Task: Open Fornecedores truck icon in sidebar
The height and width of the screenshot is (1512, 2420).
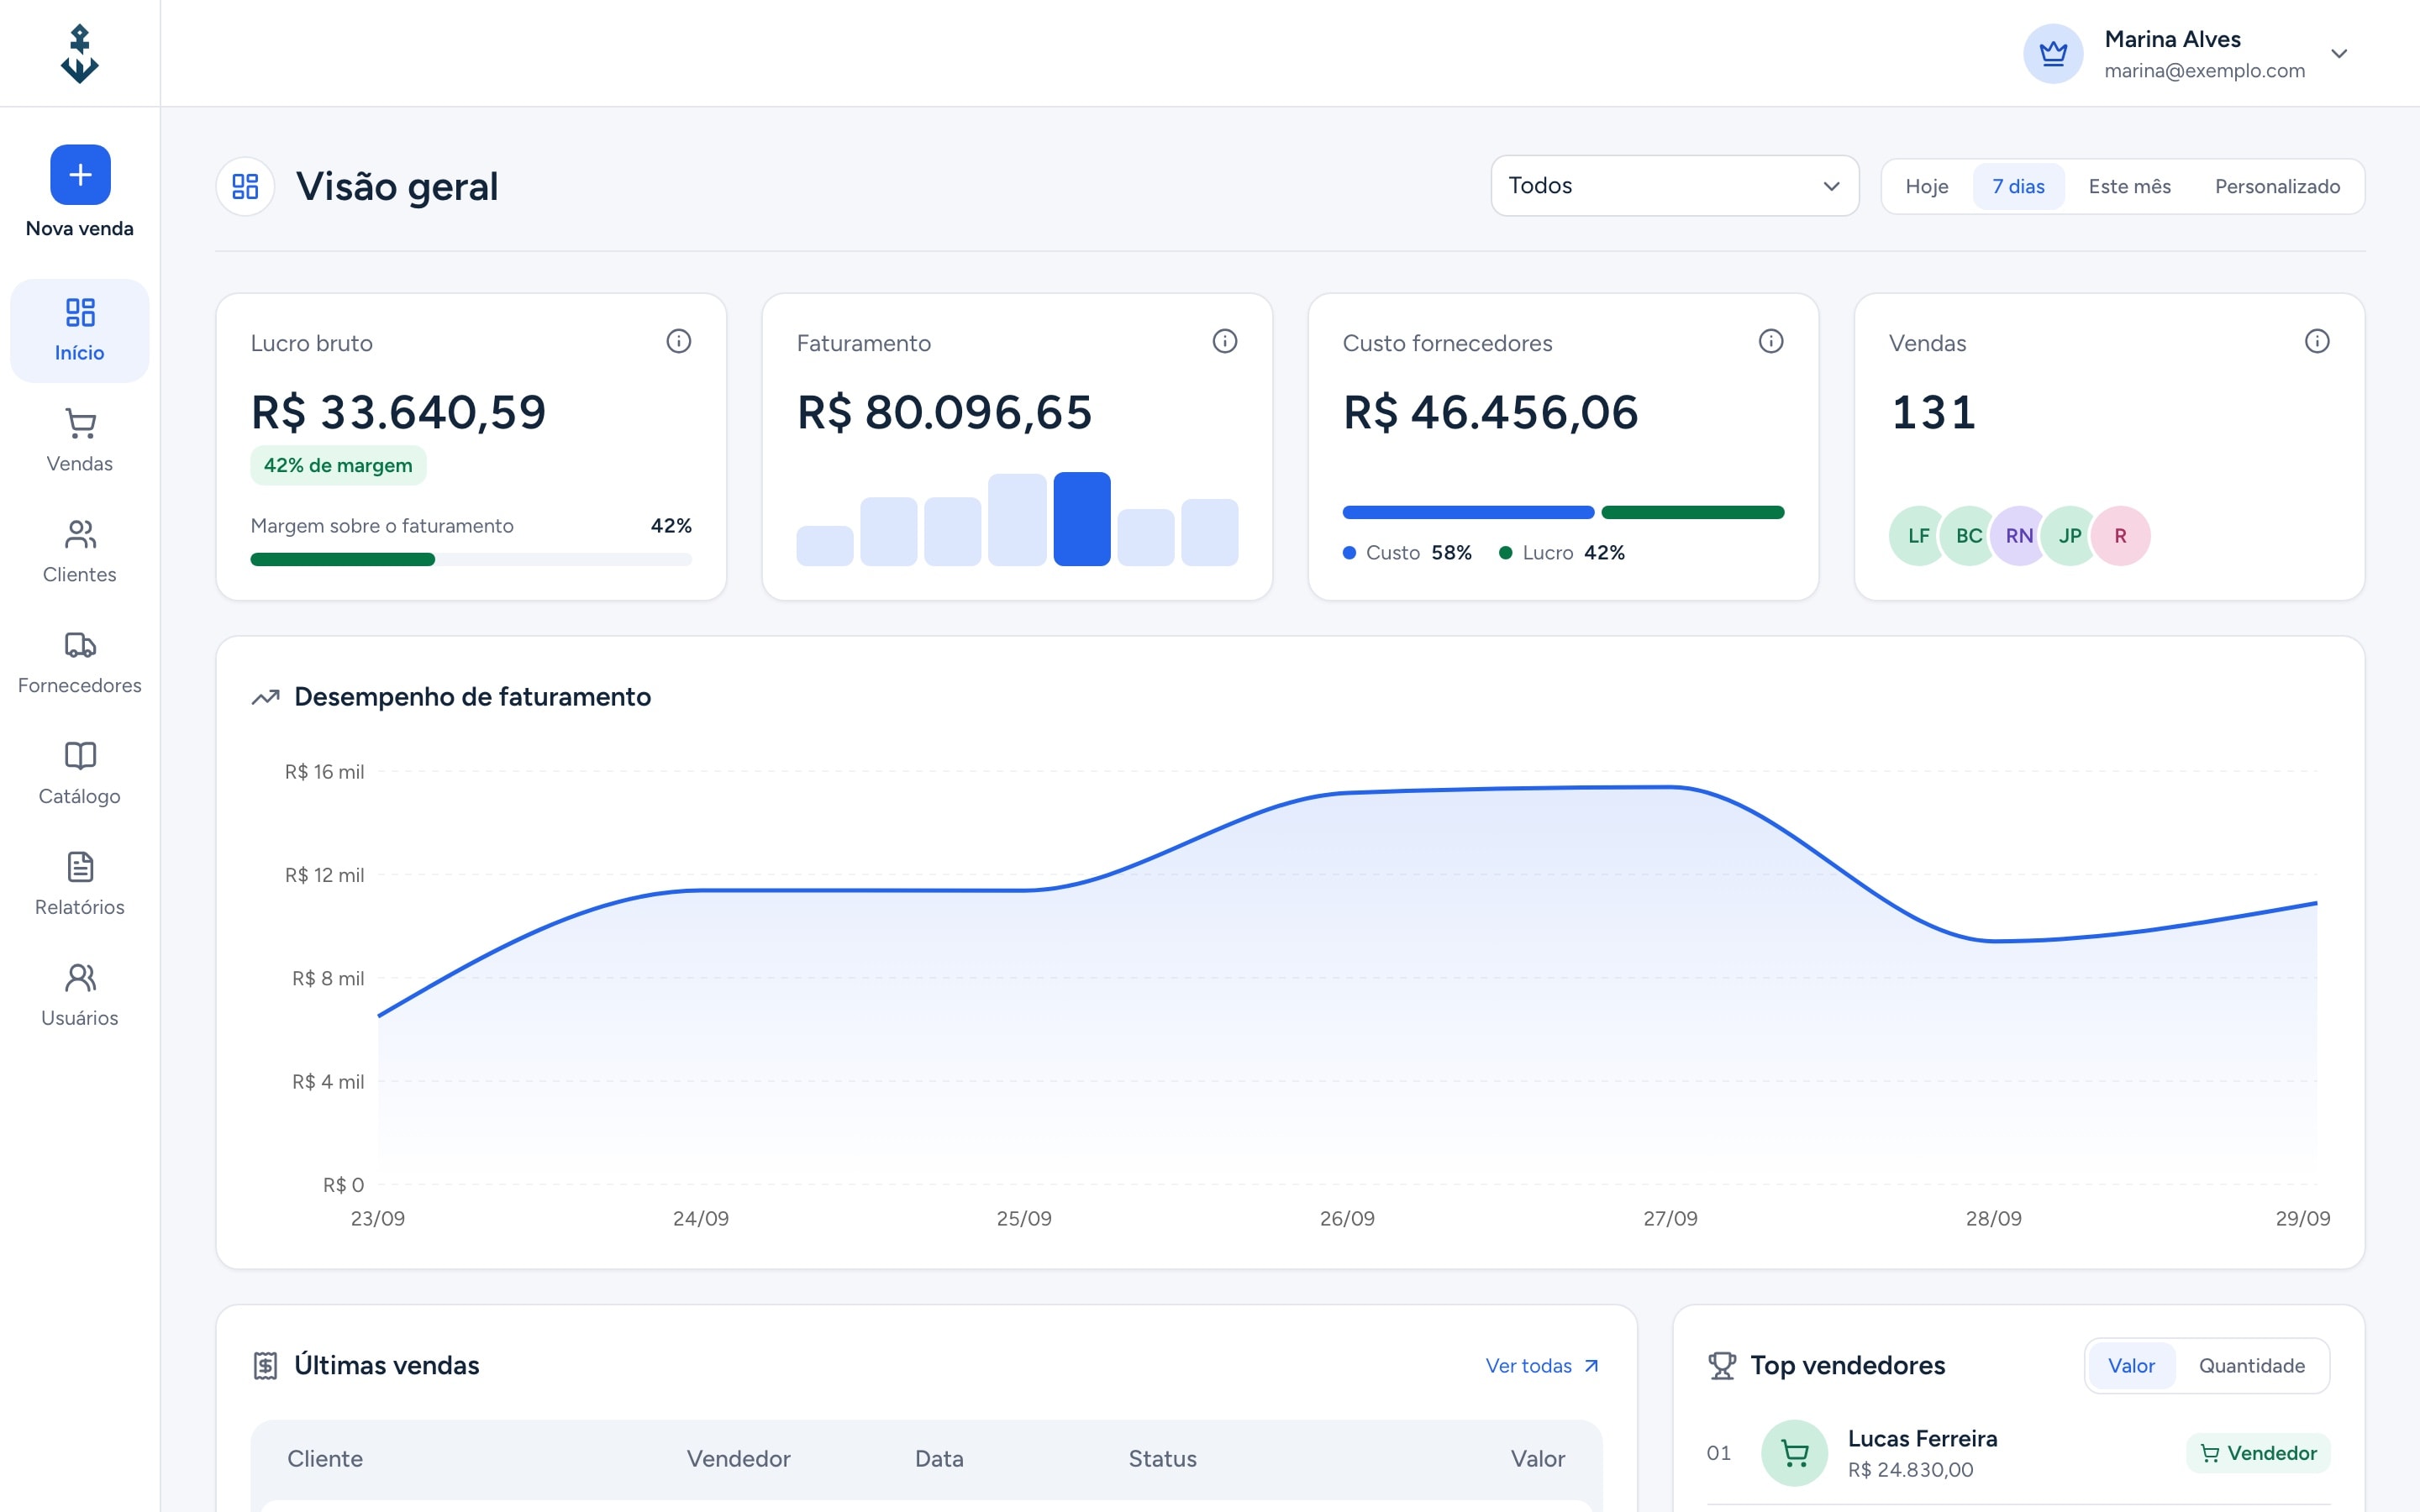Action: (x=80, y=645)
